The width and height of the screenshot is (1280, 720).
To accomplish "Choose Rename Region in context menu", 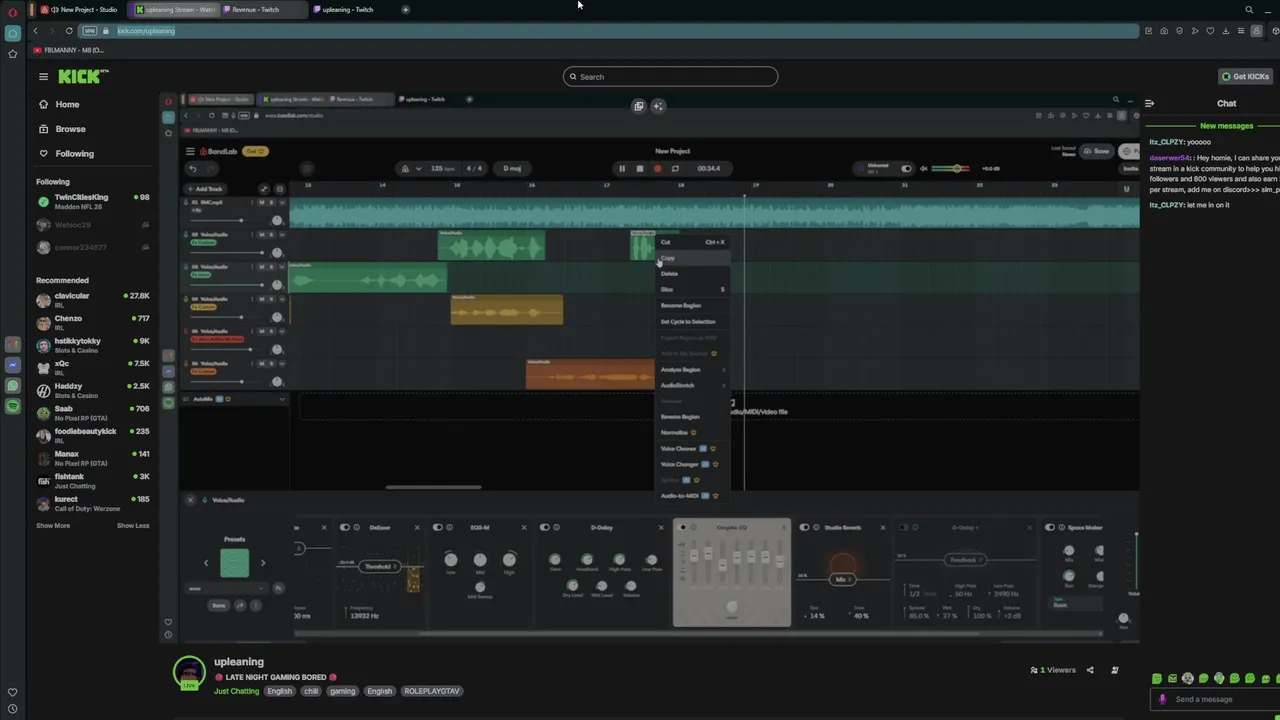I will point(693,305).
